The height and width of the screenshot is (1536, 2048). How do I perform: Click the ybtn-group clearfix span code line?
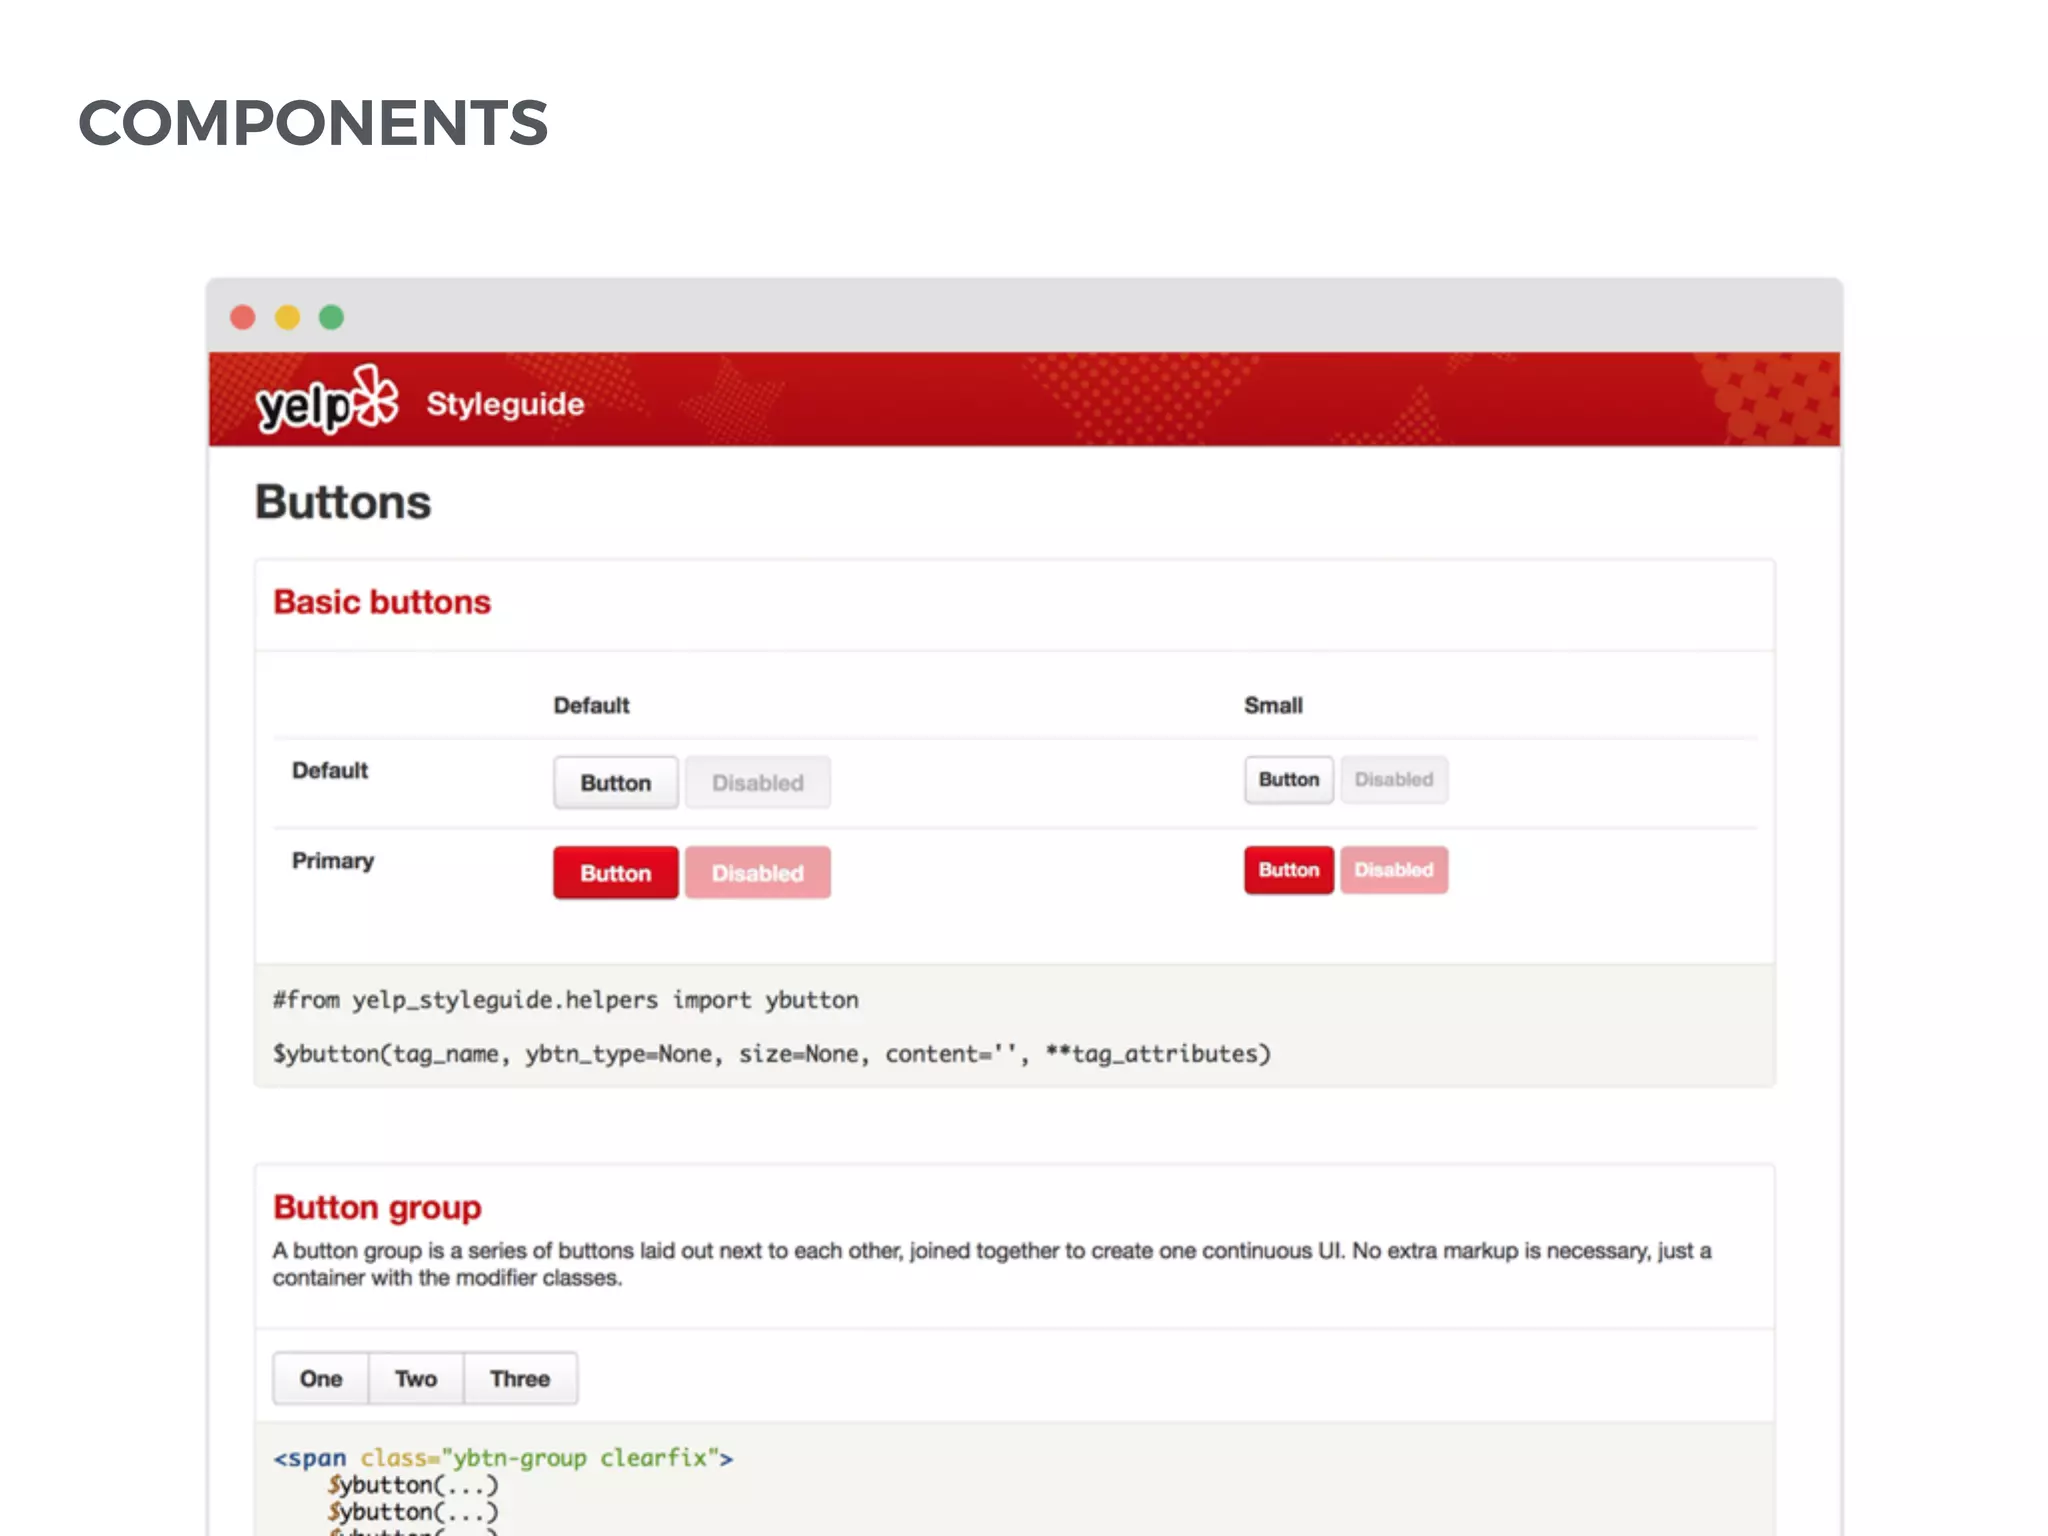503,1457
